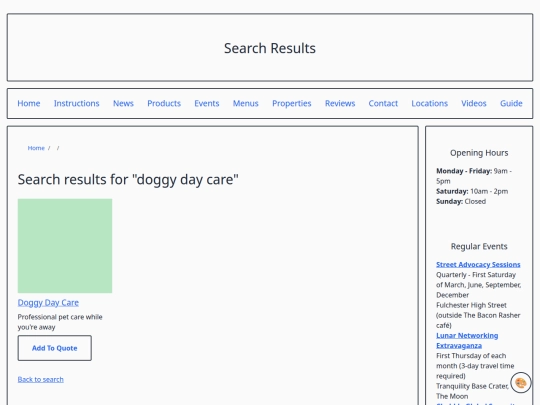The width and height of the screenshot is (540, 405).
Task: Click the green Doggy Day Care thumbnail
Action: [65, 246]
